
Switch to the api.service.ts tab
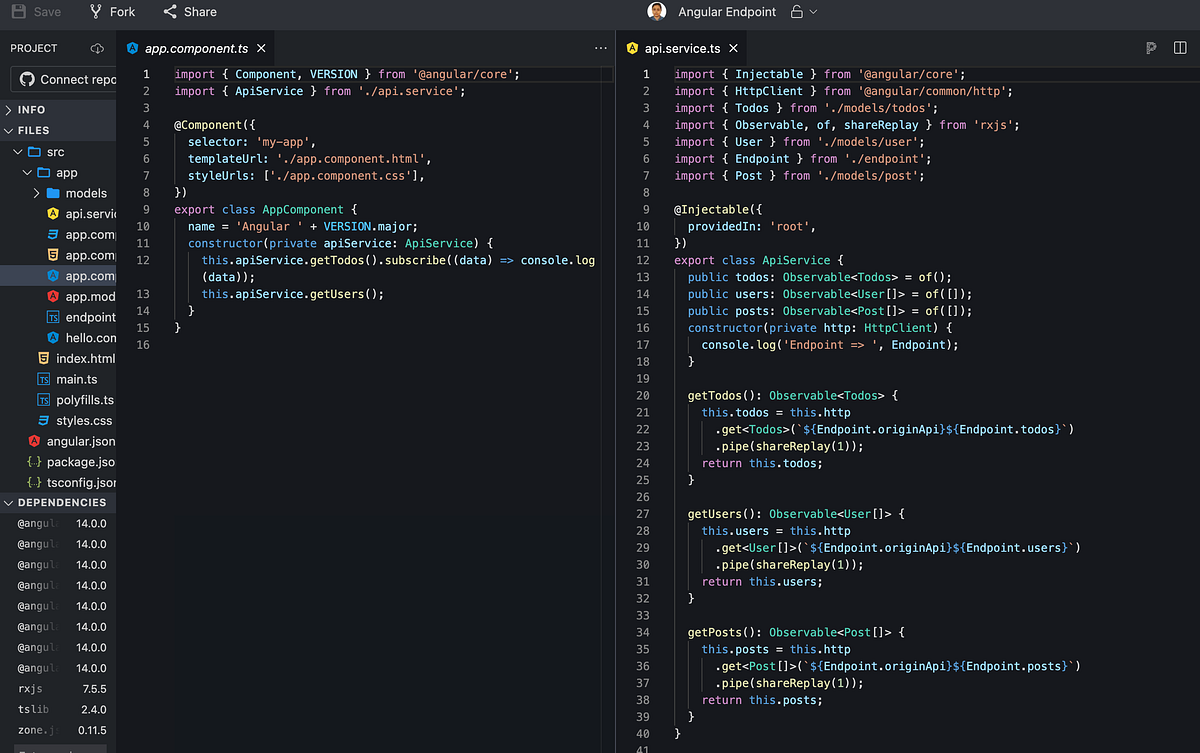point(681,48)
